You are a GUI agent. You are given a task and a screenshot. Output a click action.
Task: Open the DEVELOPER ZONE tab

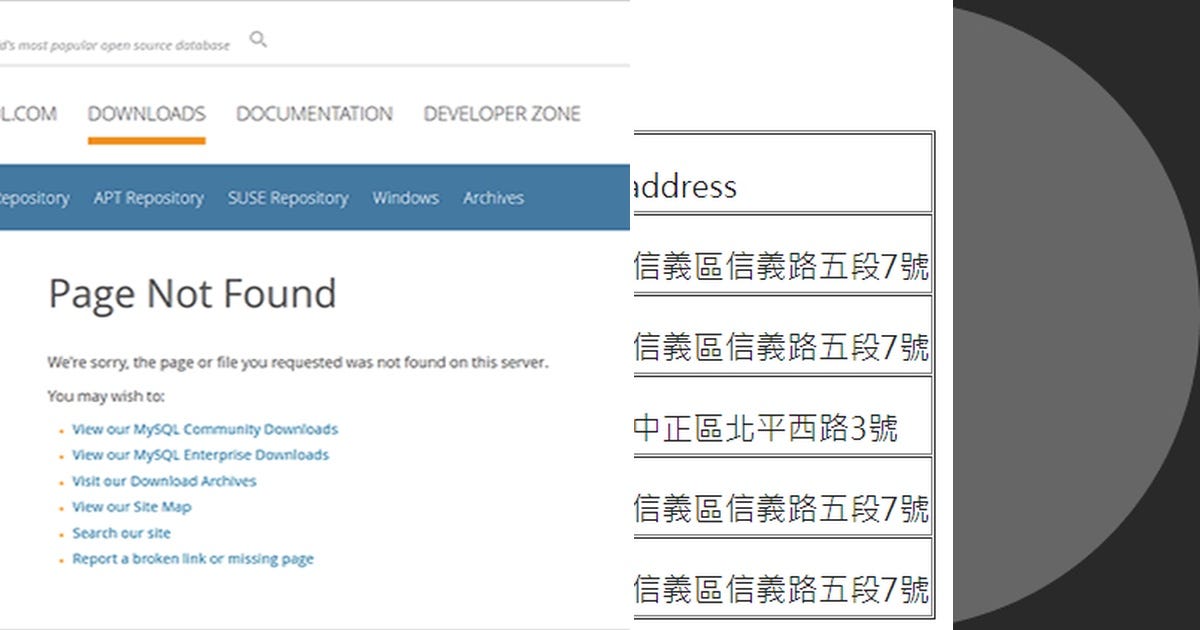(502, 113)
